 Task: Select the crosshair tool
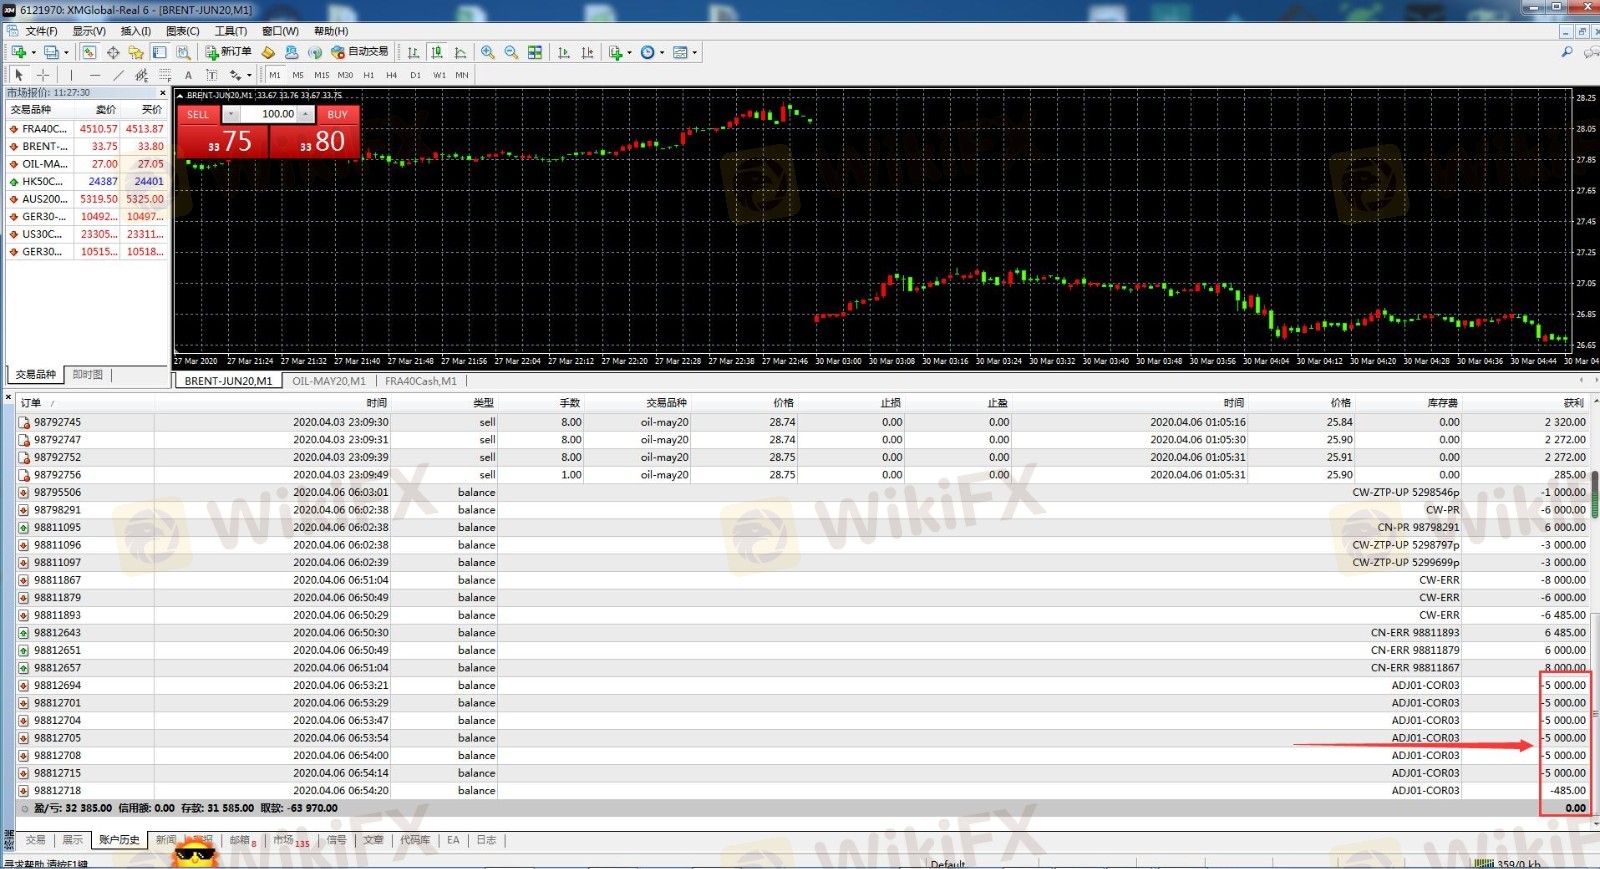(x=43, y=75)
